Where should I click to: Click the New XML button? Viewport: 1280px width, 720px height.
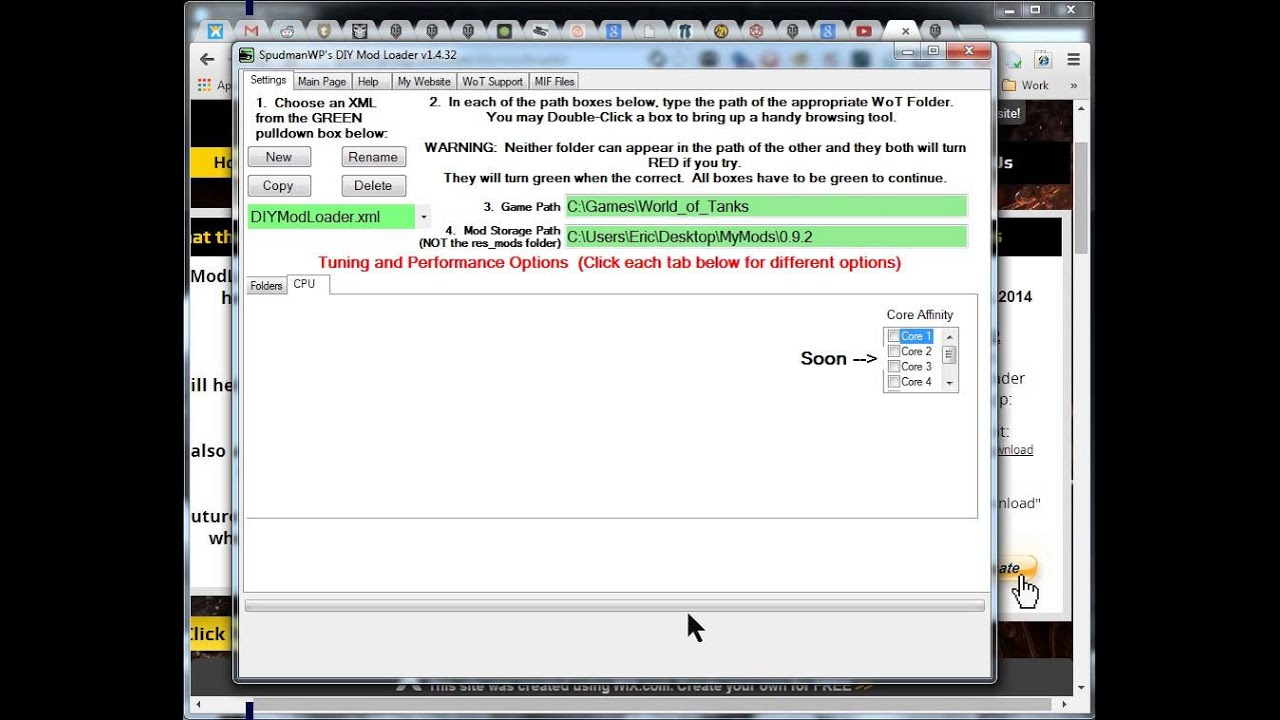[279, 157]
